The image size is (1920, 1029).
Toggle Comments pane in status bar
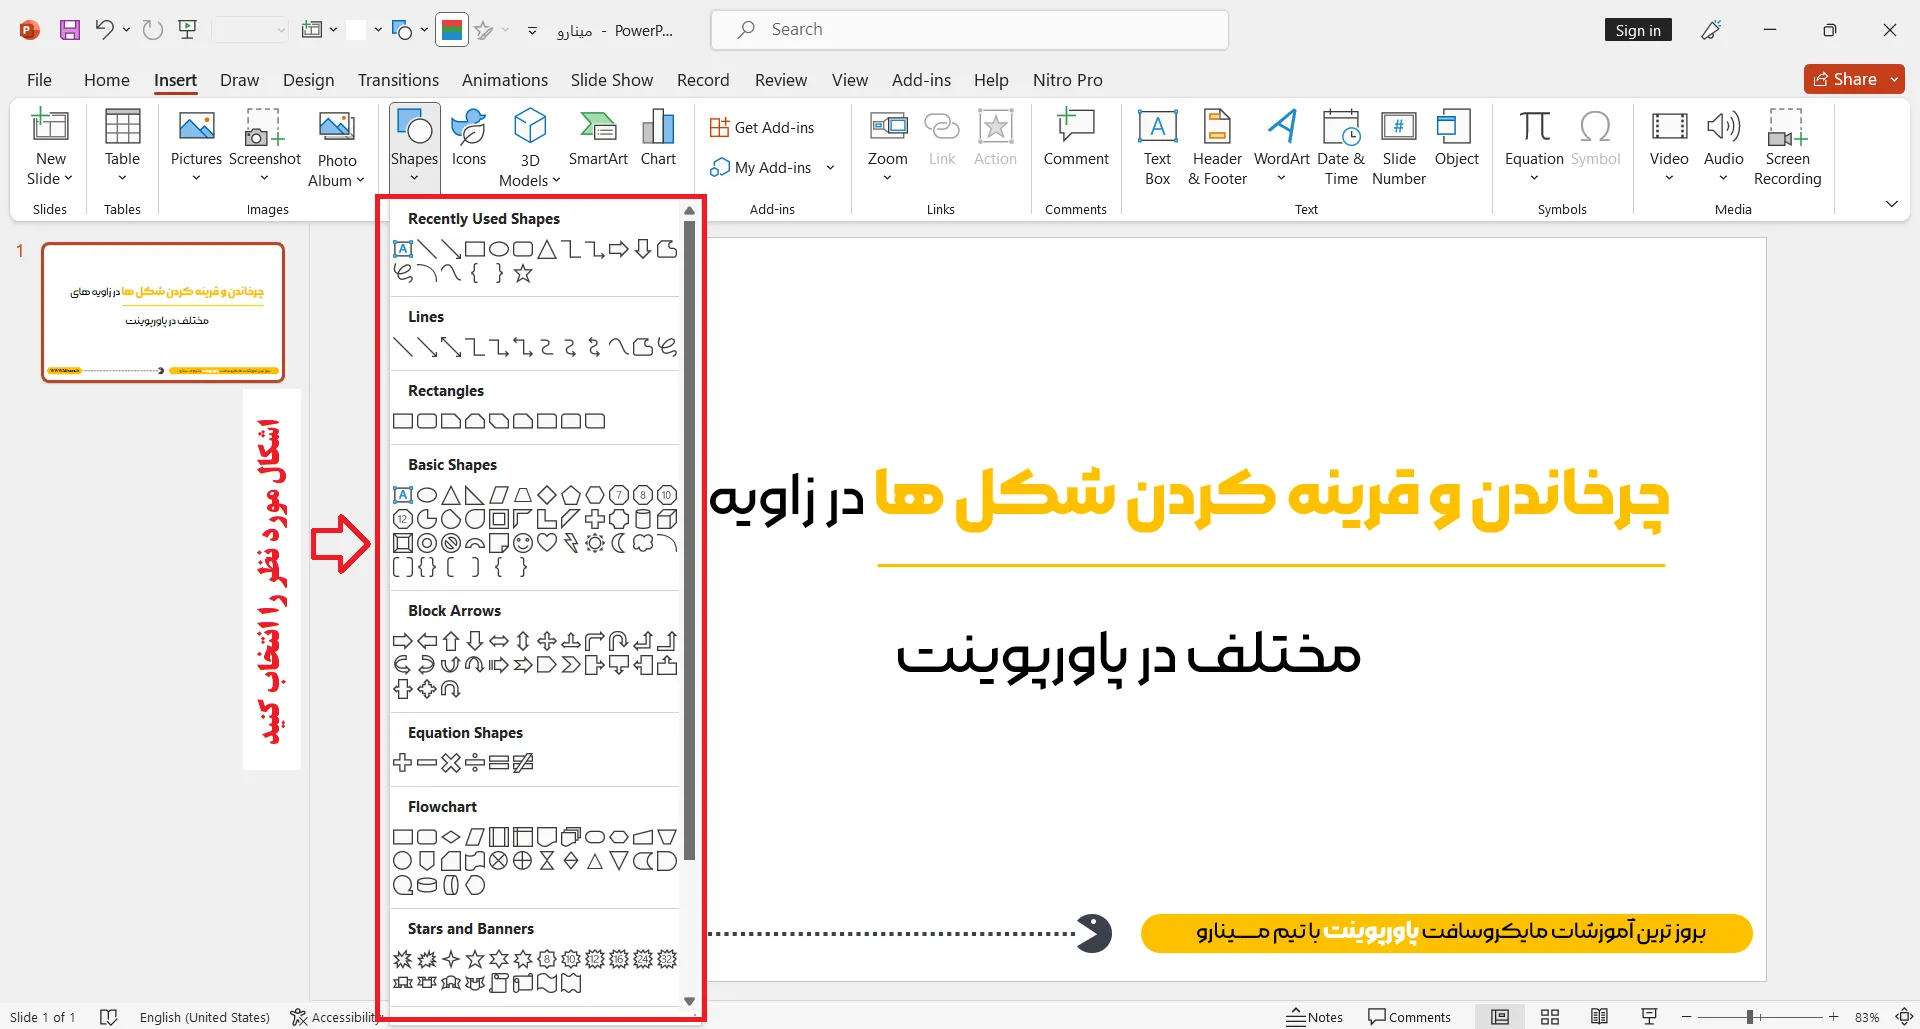(x=1409, y=1017)
